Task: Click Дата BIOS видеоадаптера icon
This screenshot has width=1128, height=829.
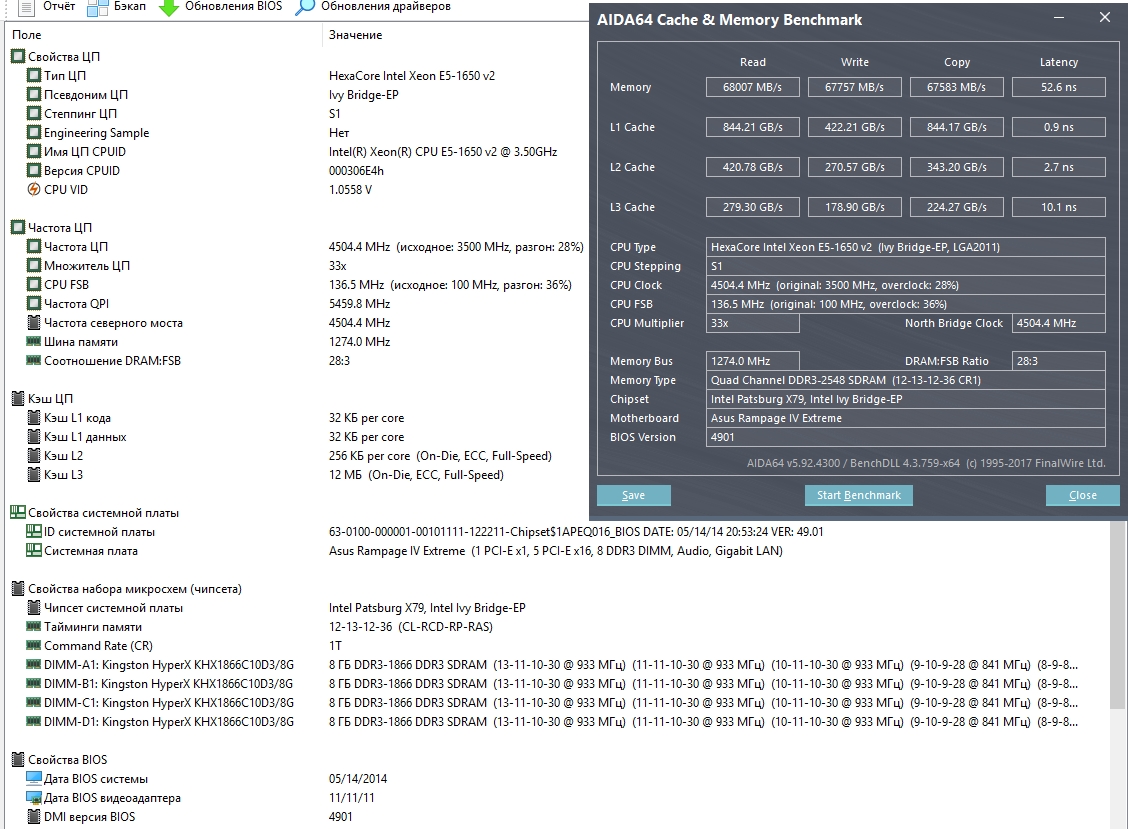Action: [x=34, y=797]
